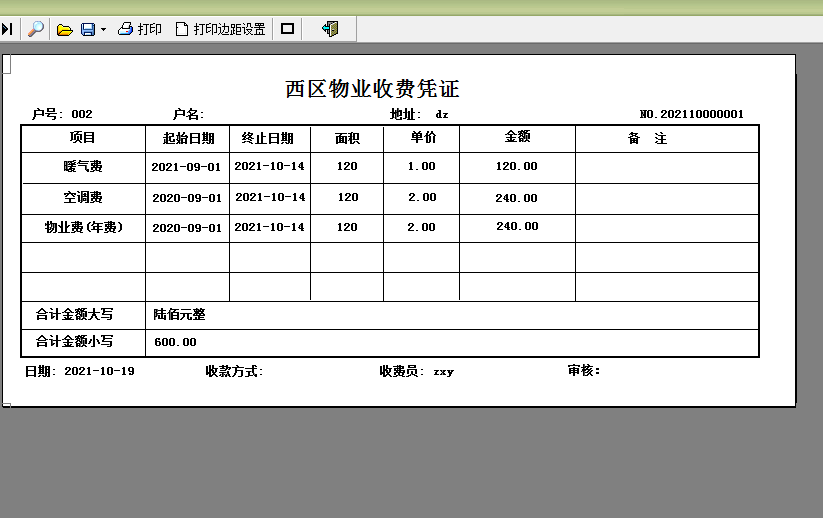The image size is (823, 518).
Task: Select the 物业费(年费) item cell
Action: pyautogui.click(x=83, y=228)
